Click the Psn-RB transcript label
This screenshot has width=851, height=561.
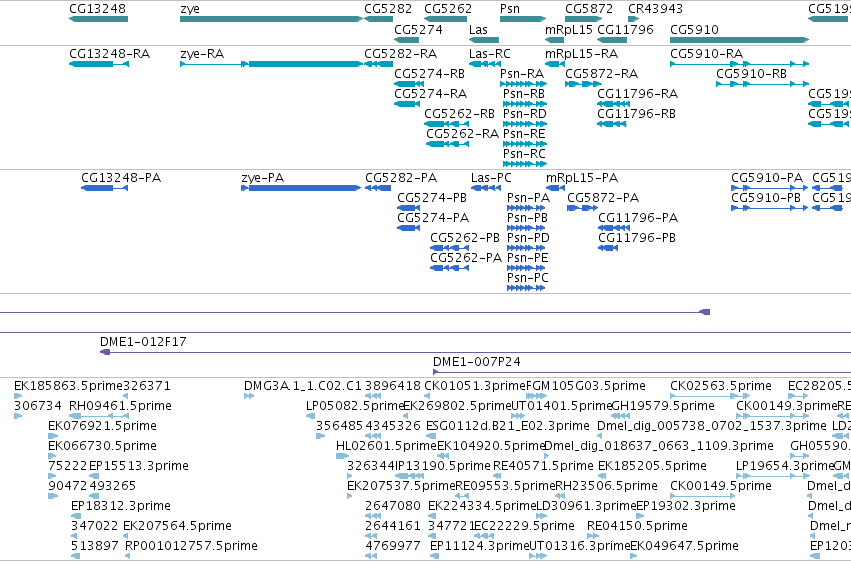524,94
